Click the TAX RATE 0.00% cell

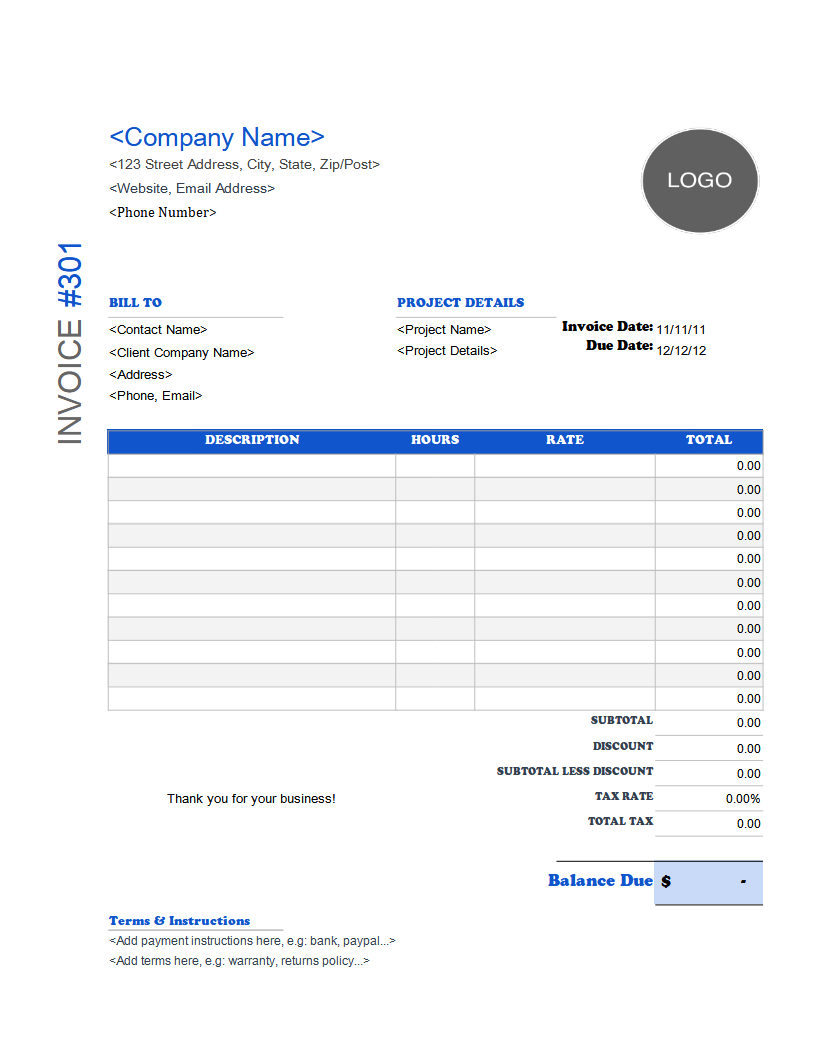coord(708,798)
